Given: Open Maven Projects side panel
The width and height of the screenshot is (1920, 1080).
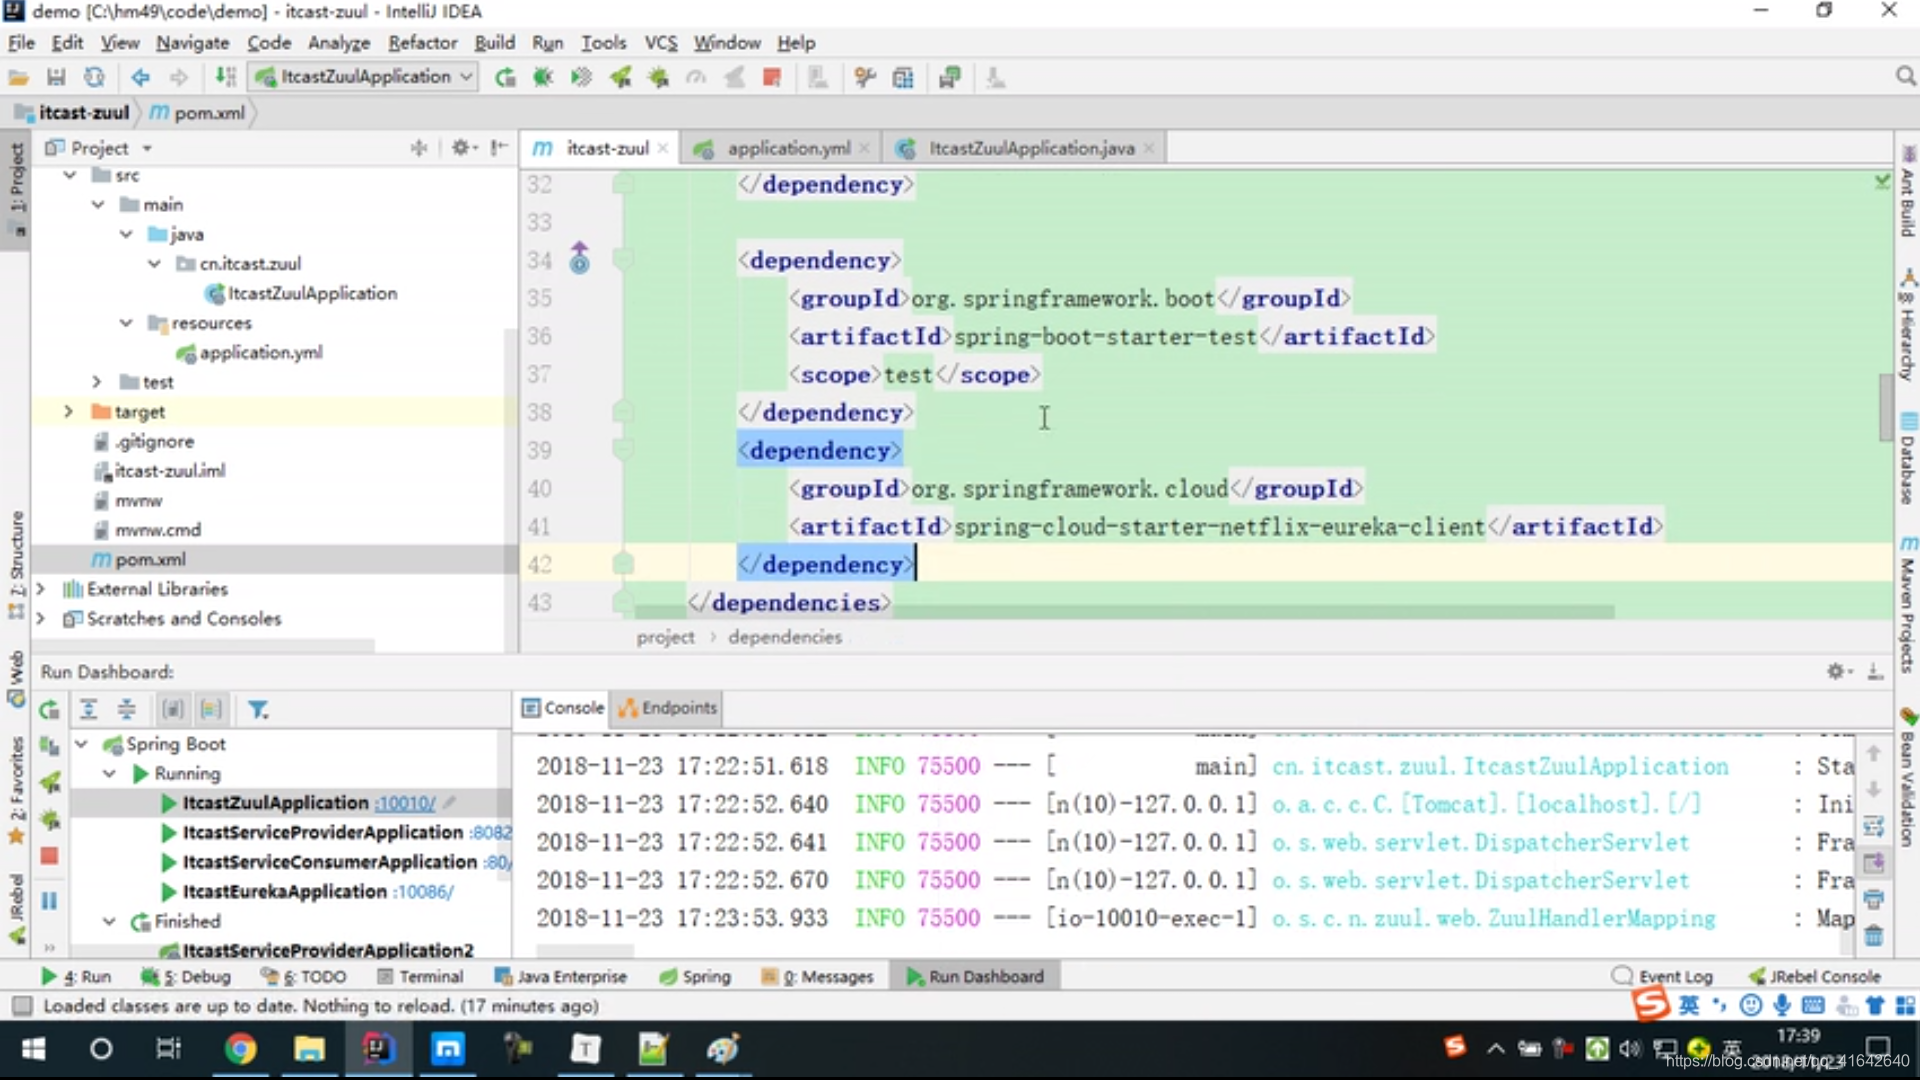Looking at the screenshot, I should [1908, 604].
